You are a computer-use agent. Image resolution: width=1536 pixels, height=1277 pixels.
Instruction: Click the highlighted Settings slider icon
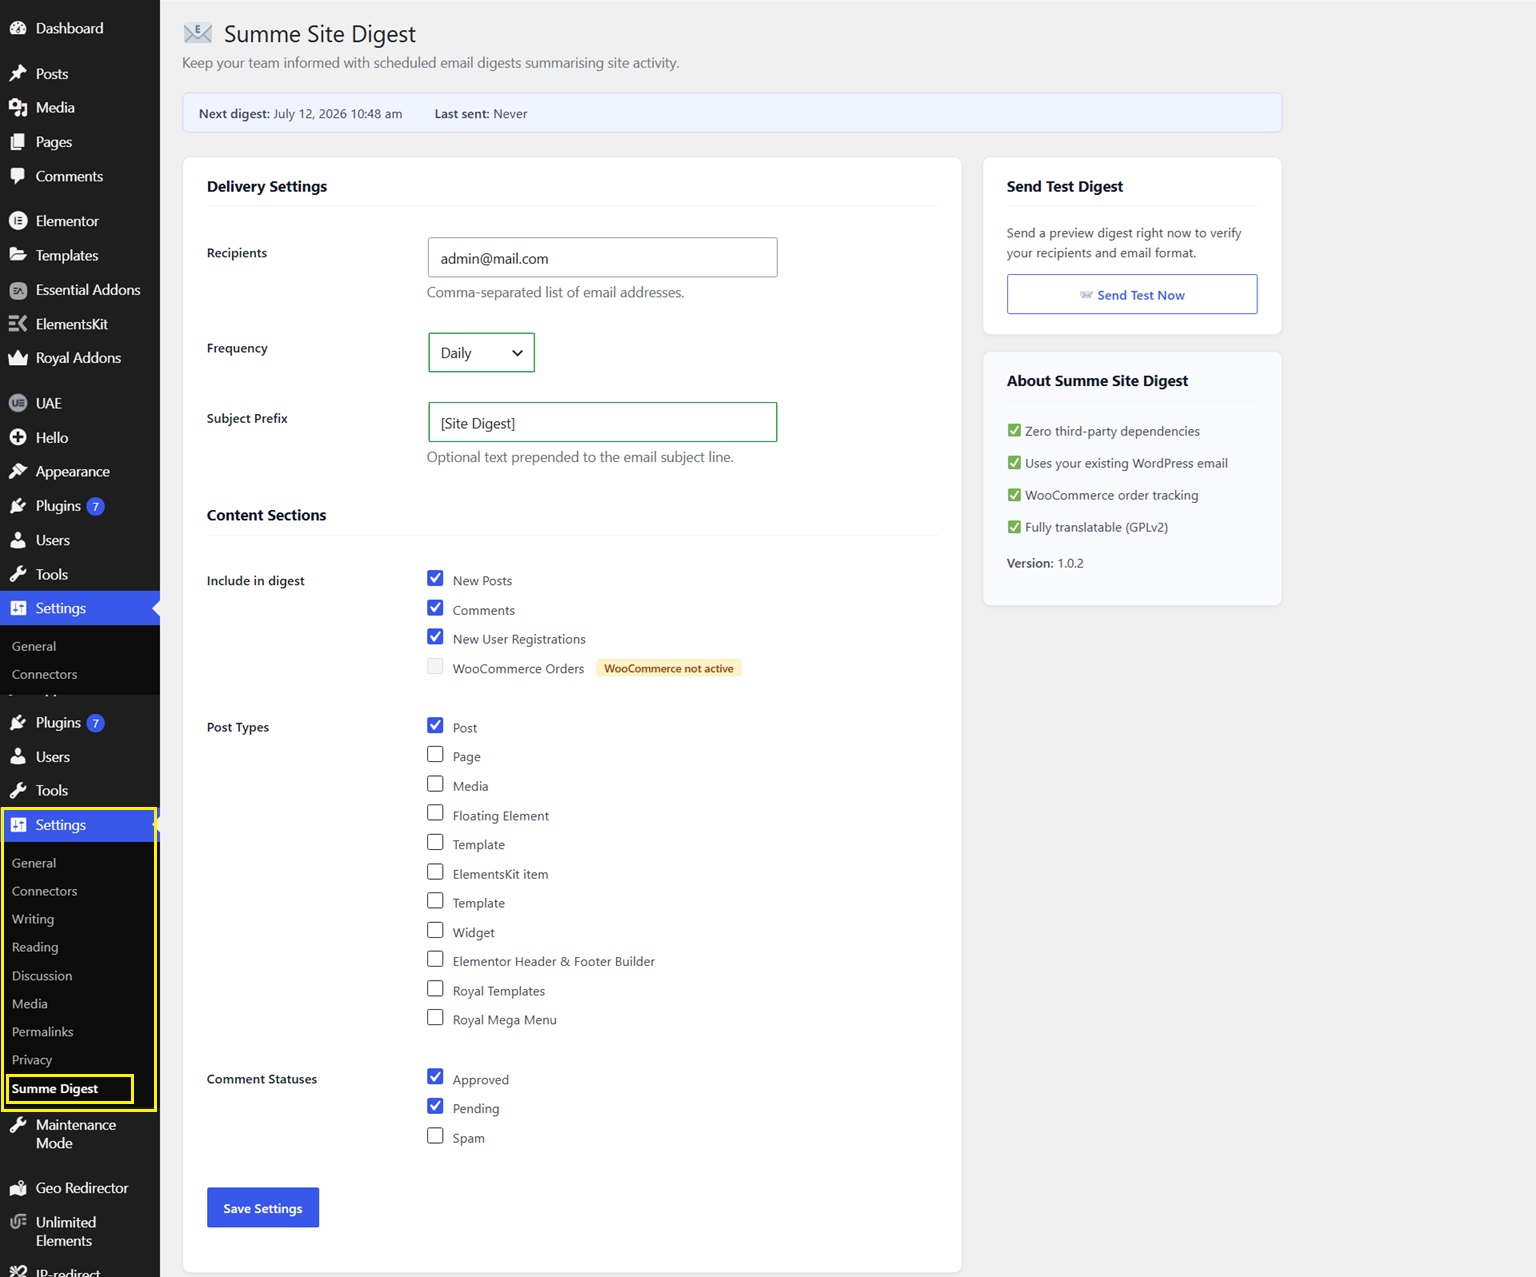[18, 825]
